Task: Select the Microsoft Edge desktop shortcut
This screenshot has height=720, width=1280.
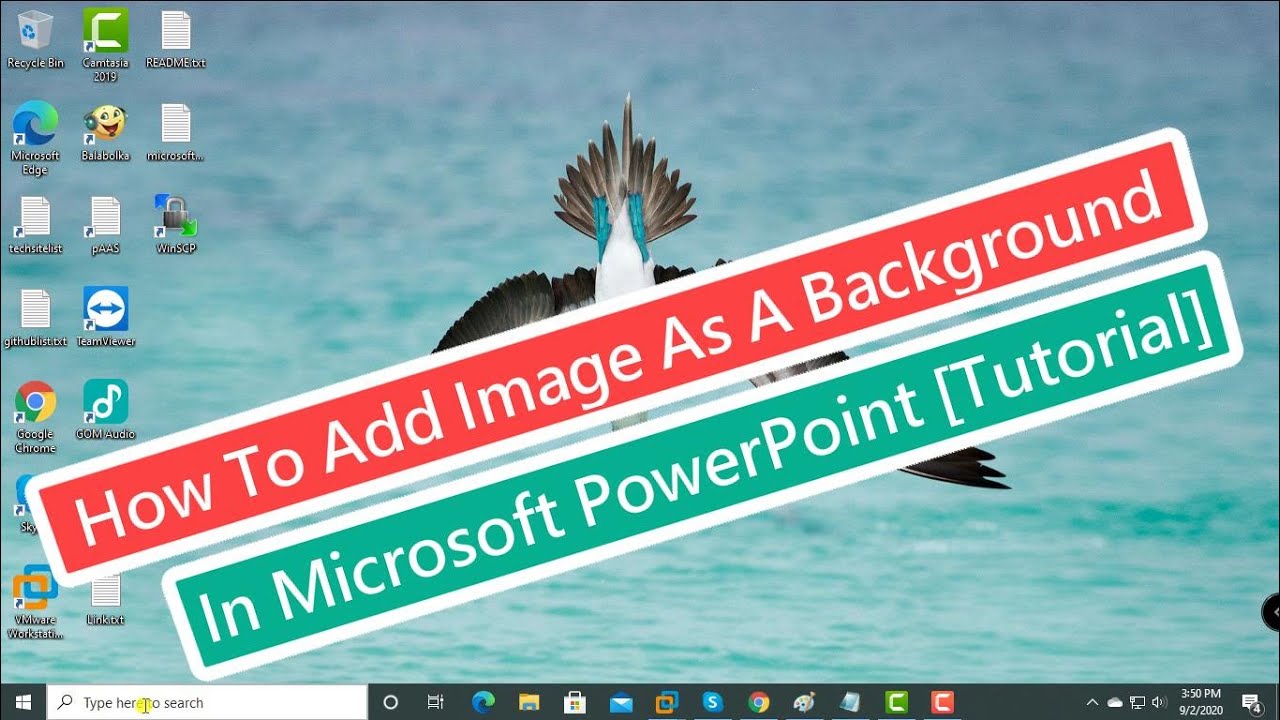Action: 35,139
